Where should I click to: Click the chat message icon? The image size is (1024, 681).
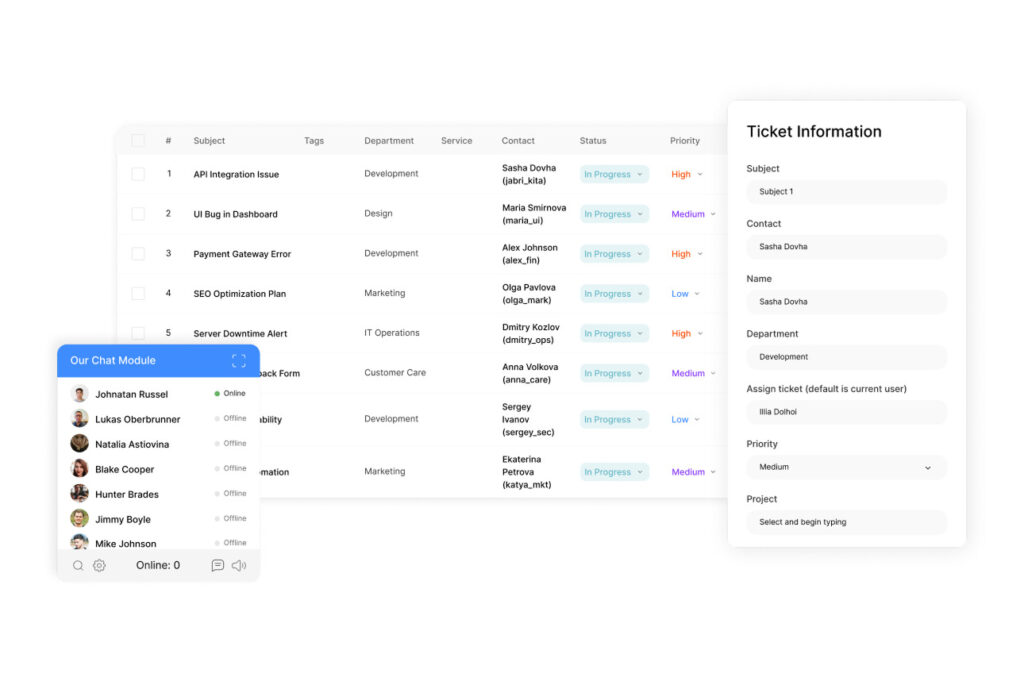click(x=217, y=566)
